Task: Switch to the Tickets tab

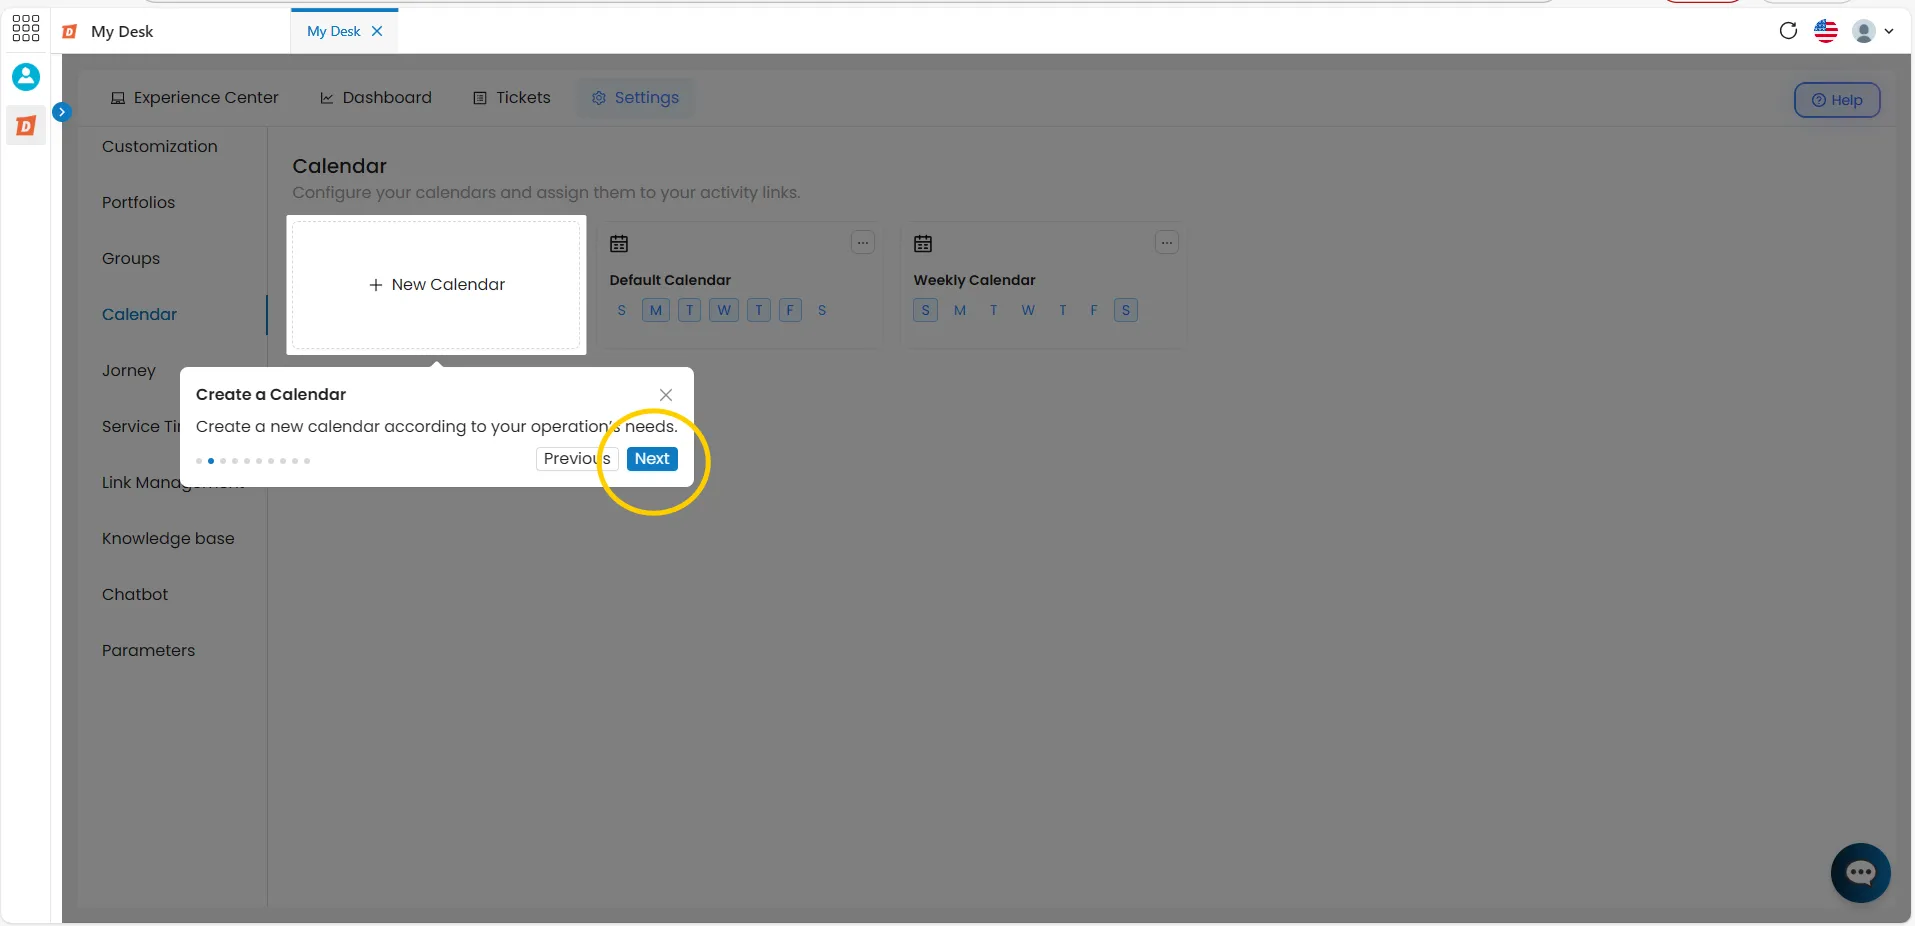Action: point(512,98)
